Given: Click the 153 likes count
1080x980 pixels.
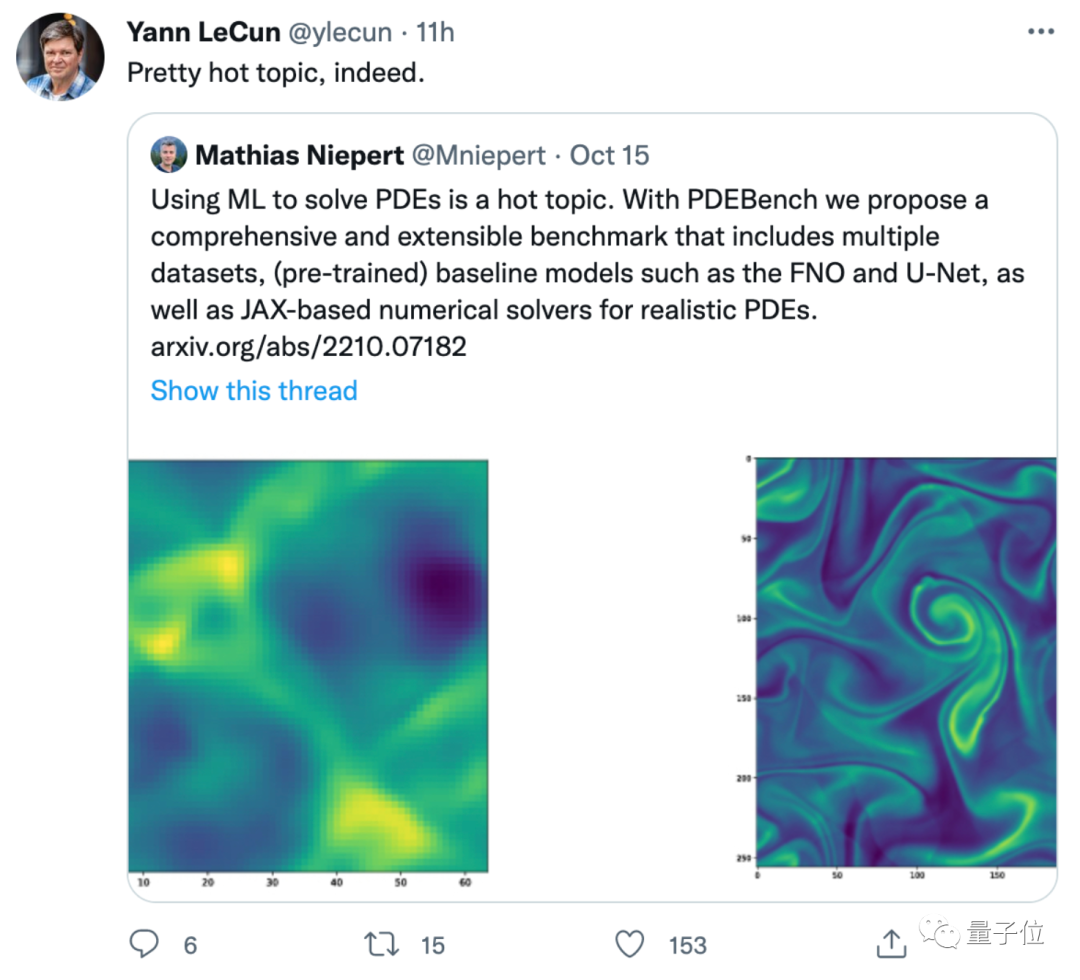Looking at the screenshot, I should click(x=687, y=944).
